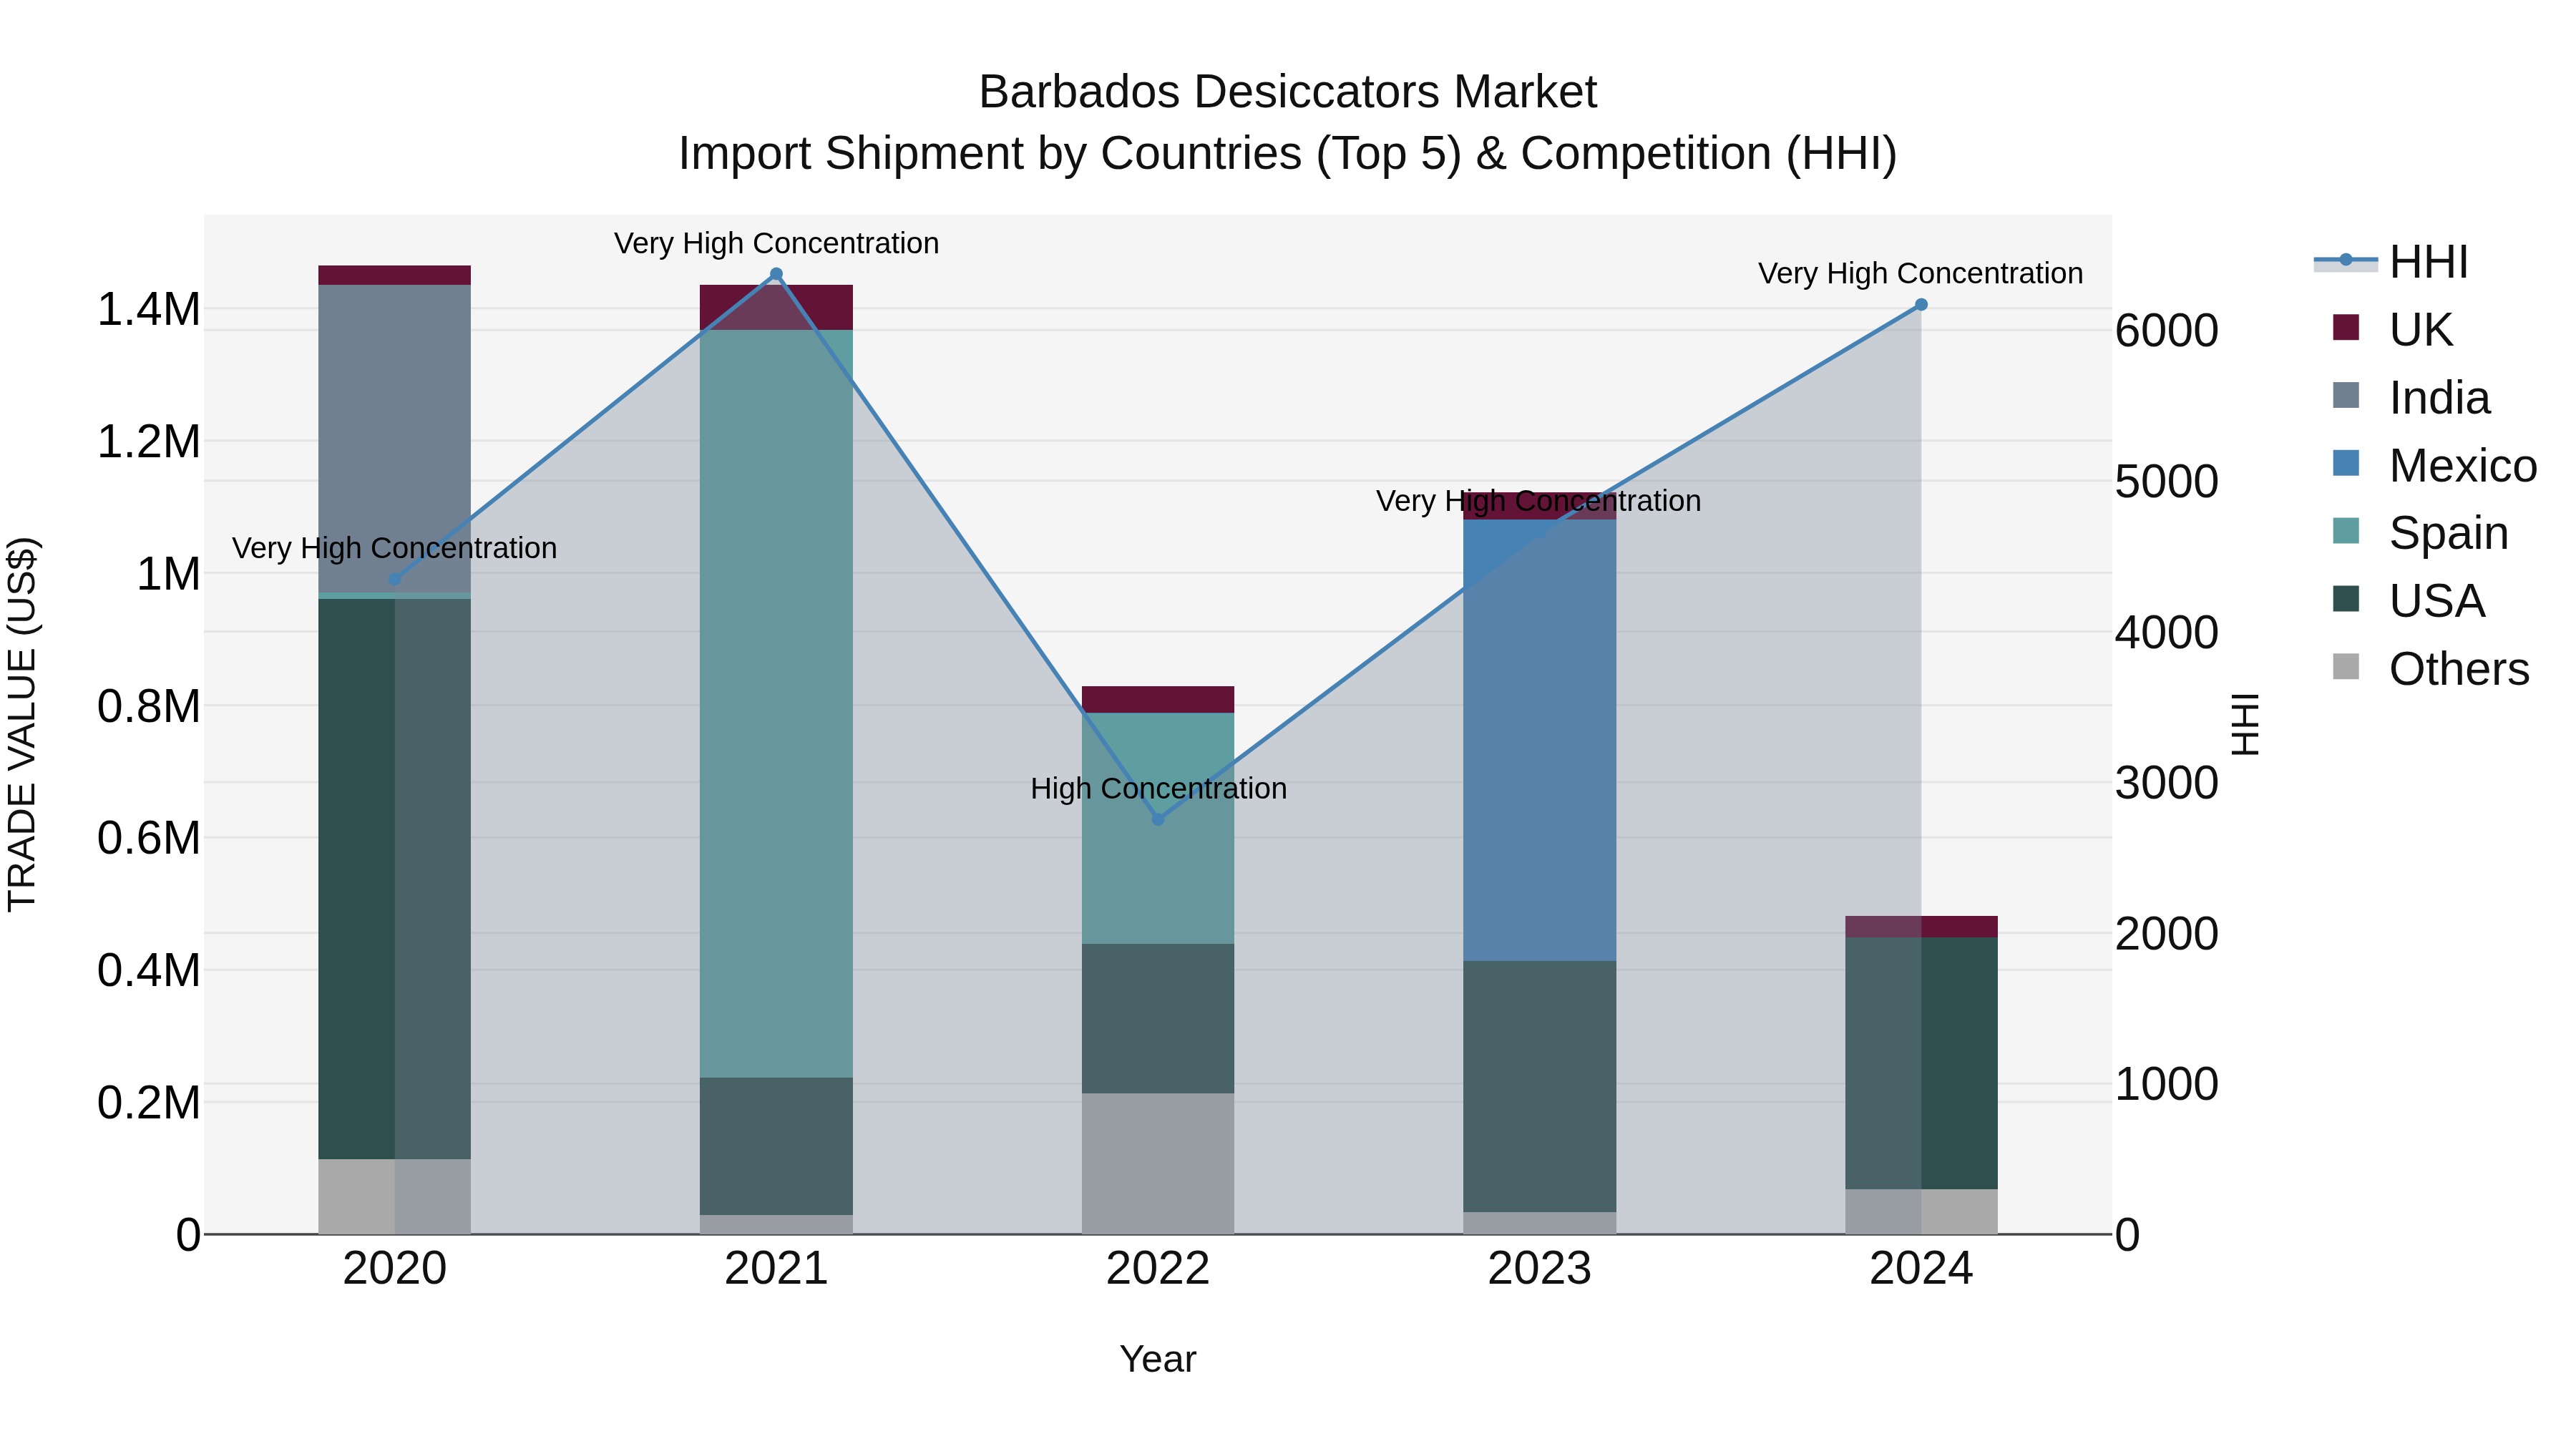Click the Others bar segment in 2020
This screenshot has height=1449, width=2576.
394,1196
